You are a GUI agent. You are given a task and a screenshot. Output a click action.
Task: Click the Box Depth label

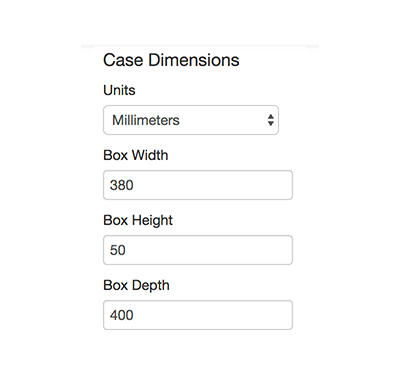tap(136, 286)
